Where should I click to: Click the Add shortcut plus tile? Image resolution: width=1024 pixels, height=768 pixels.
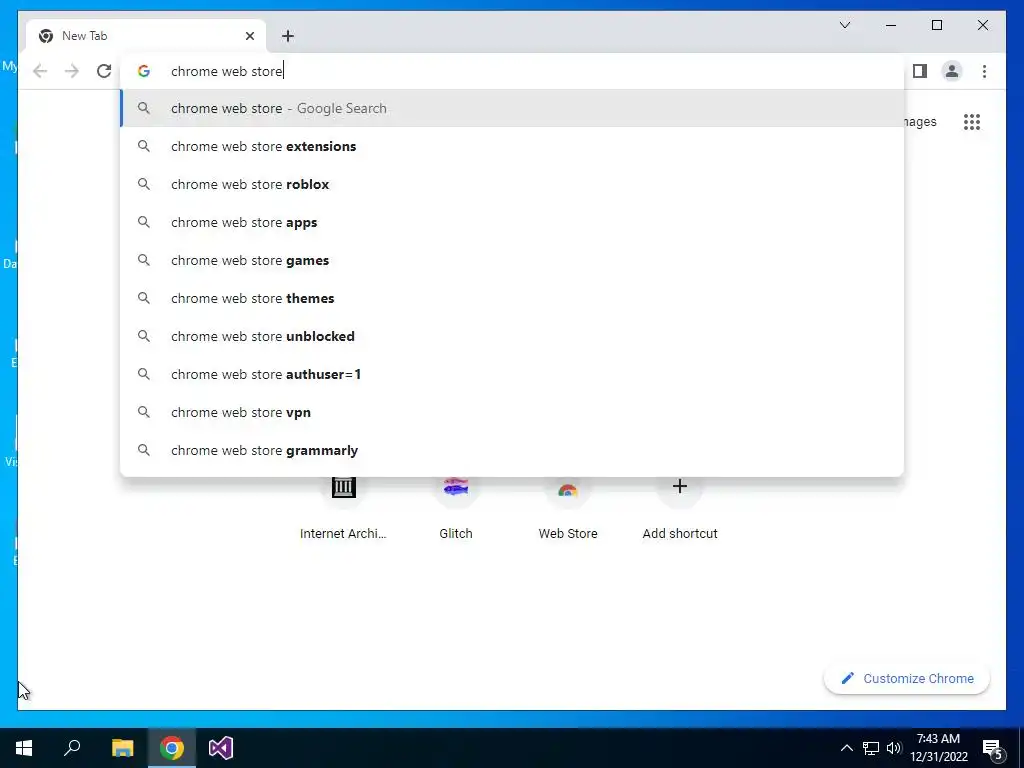680,508
